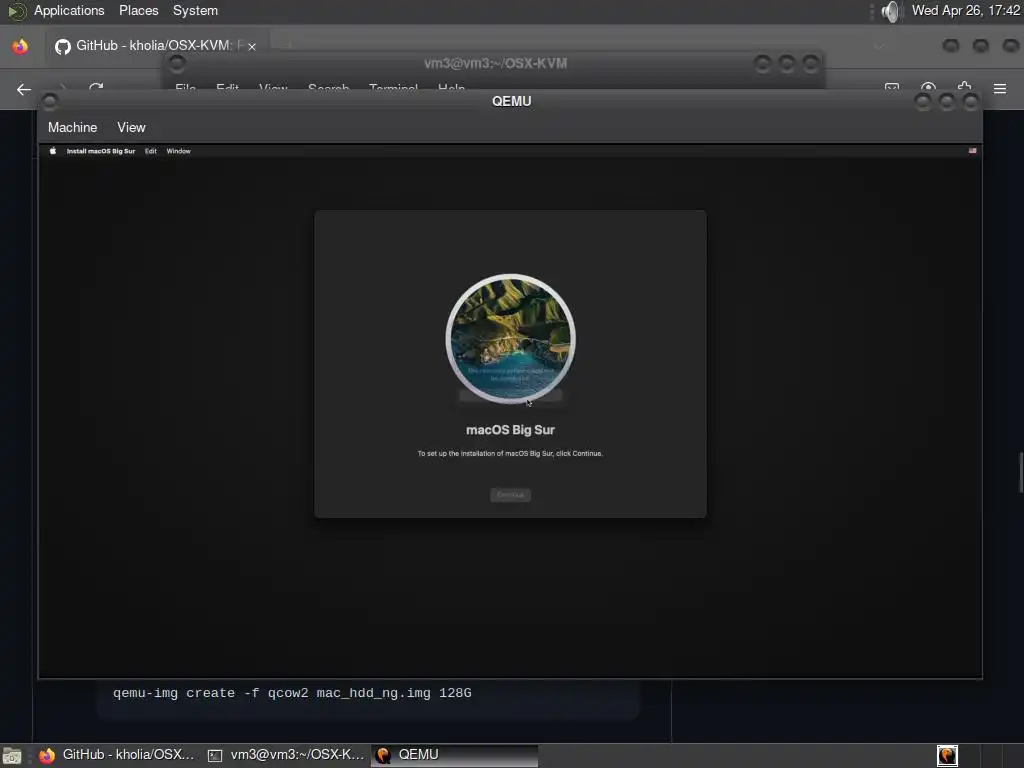Open the Window menu in macOS installer

coord(178,151)
